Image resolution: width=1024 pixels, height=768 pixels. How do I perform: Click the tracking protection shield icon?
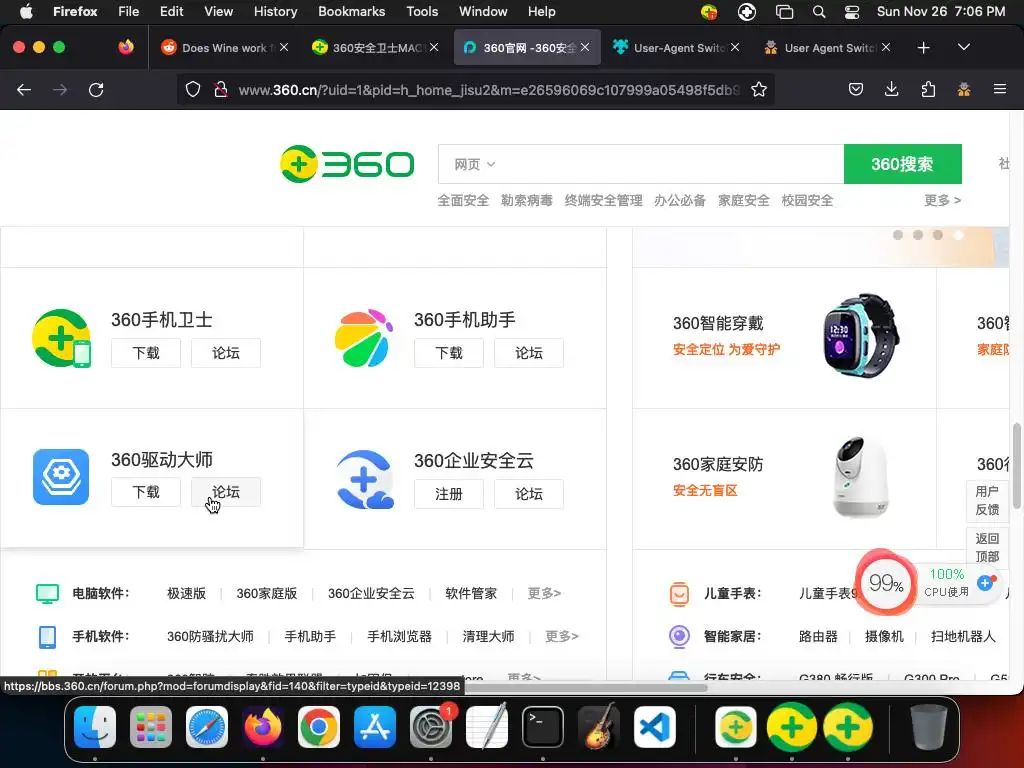point(193,89)
